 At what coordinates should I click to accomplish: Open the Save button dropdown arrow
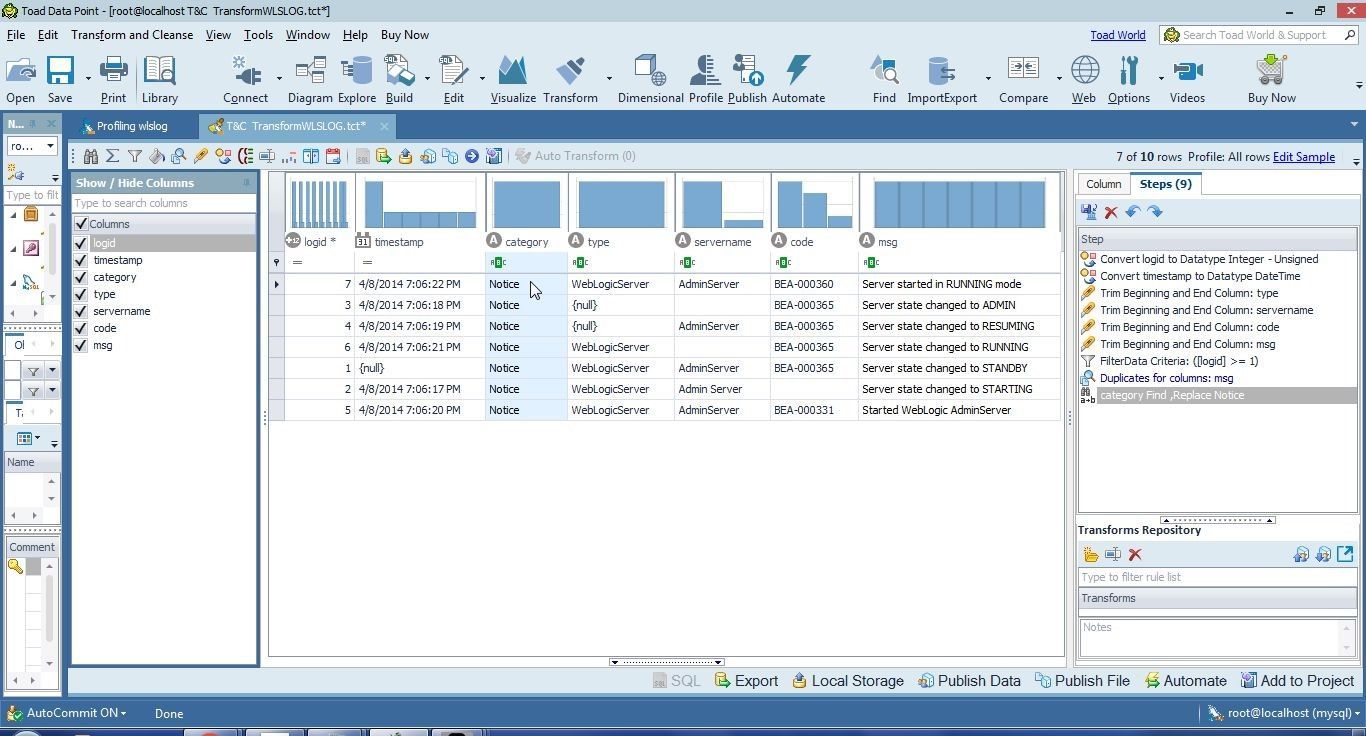(x=88, y=78)
